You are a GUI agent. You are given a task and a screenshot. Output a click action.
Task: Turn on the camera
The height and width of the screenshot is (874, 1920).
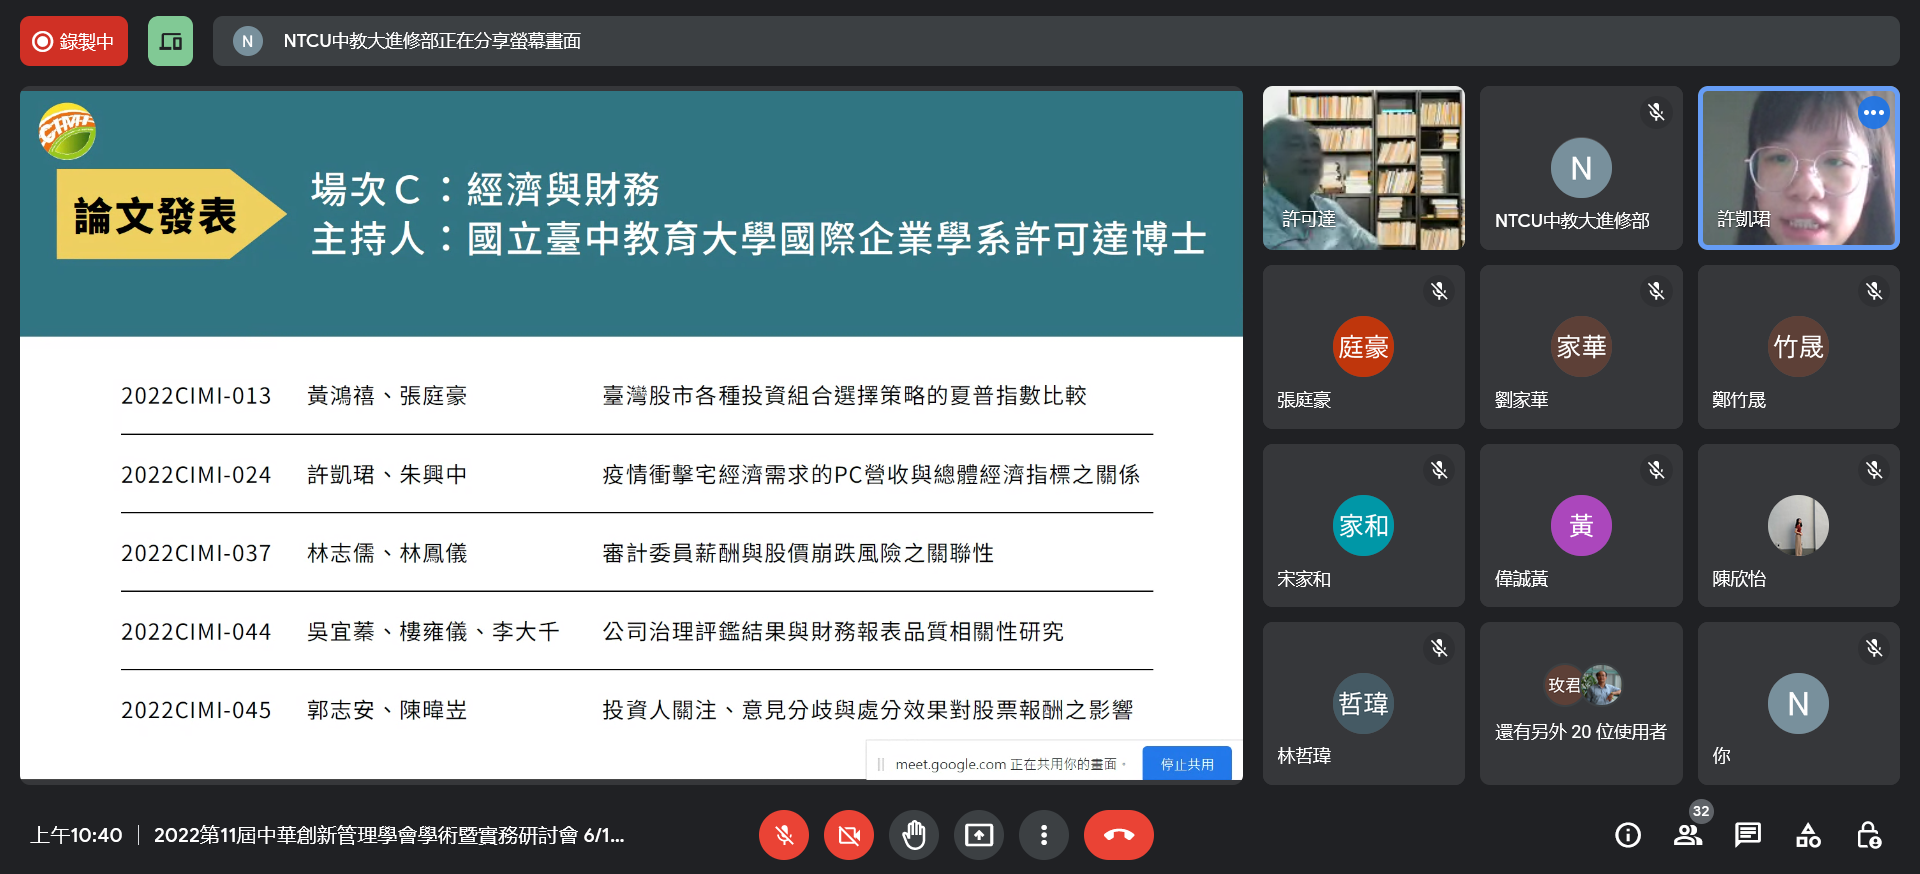point(849,835)
